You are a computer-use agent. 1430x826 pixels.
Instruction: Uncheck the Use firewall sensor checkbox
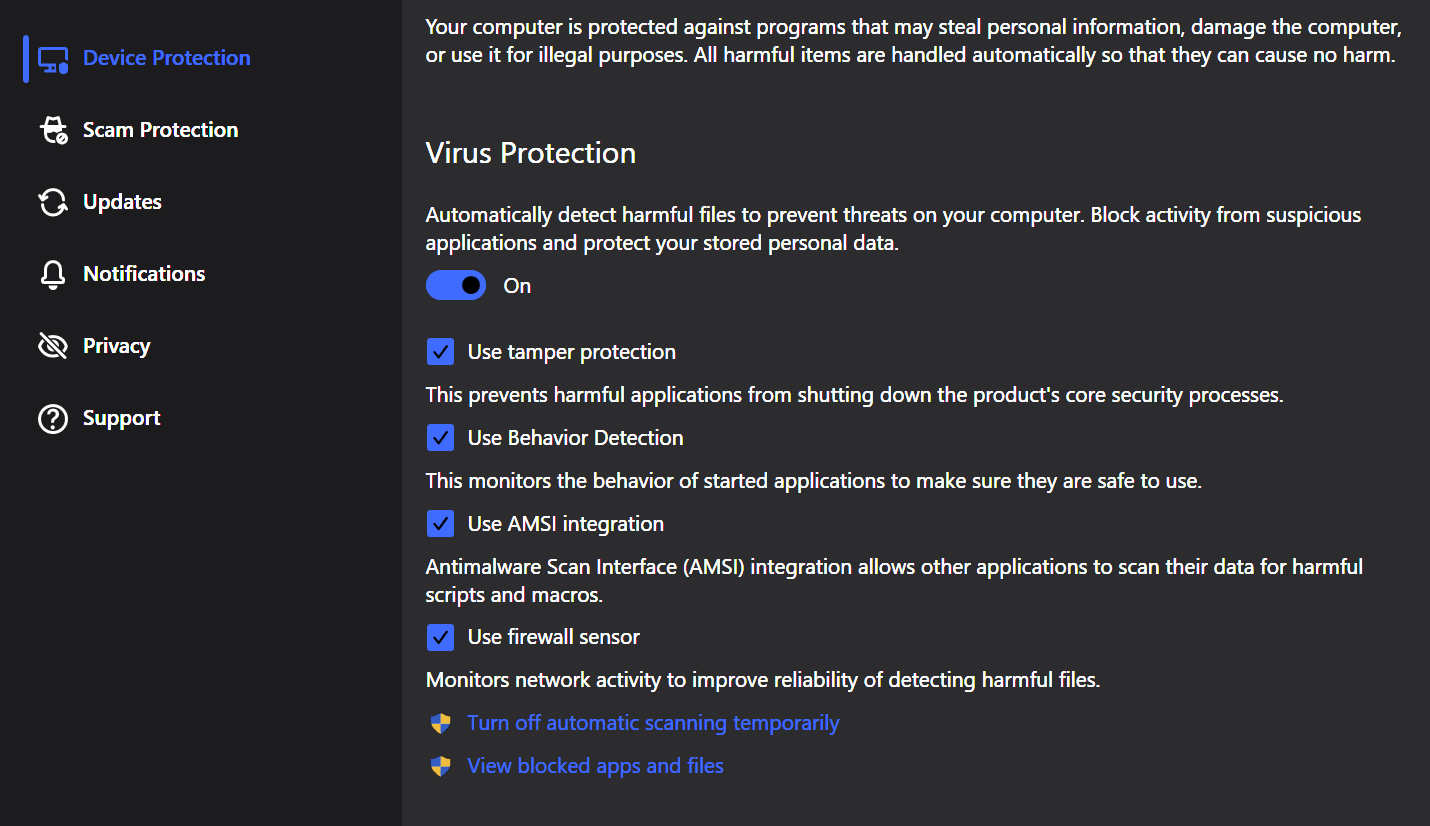pyautogui.click(x=440, y=637)
